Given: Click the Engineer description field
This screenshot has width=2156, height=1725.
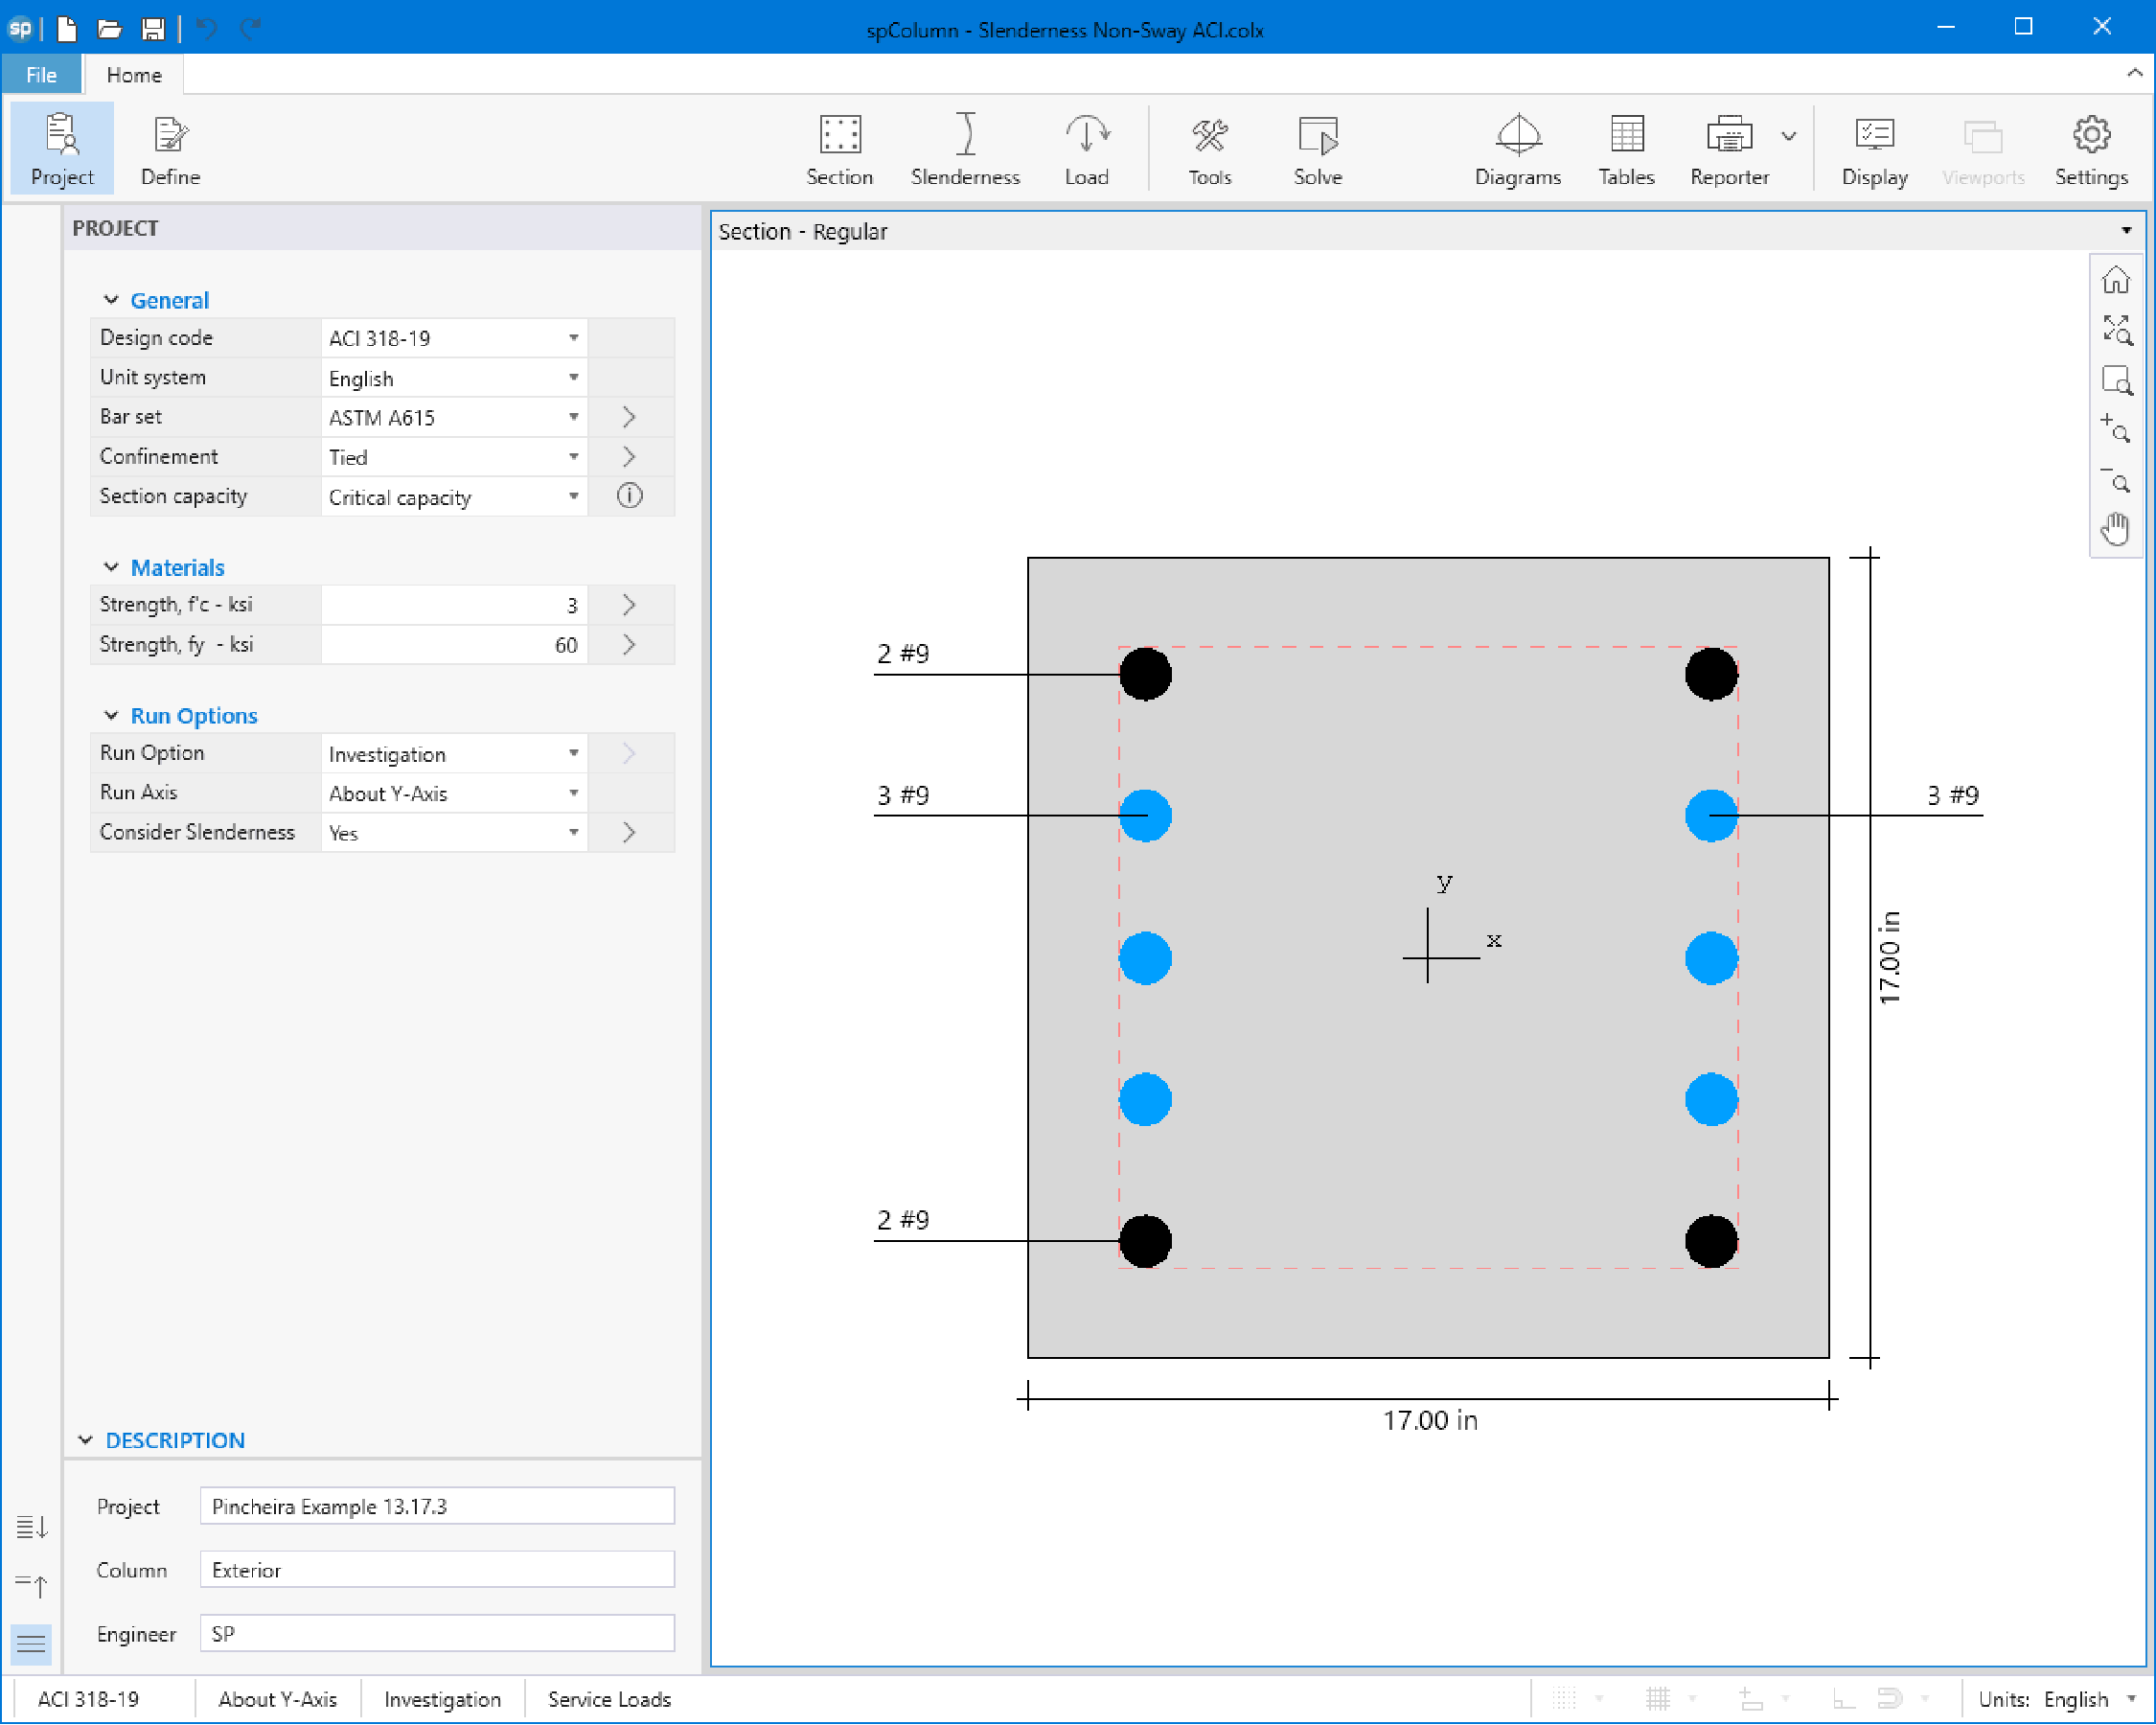Looking at the screenshot, I should (437, 1634).
